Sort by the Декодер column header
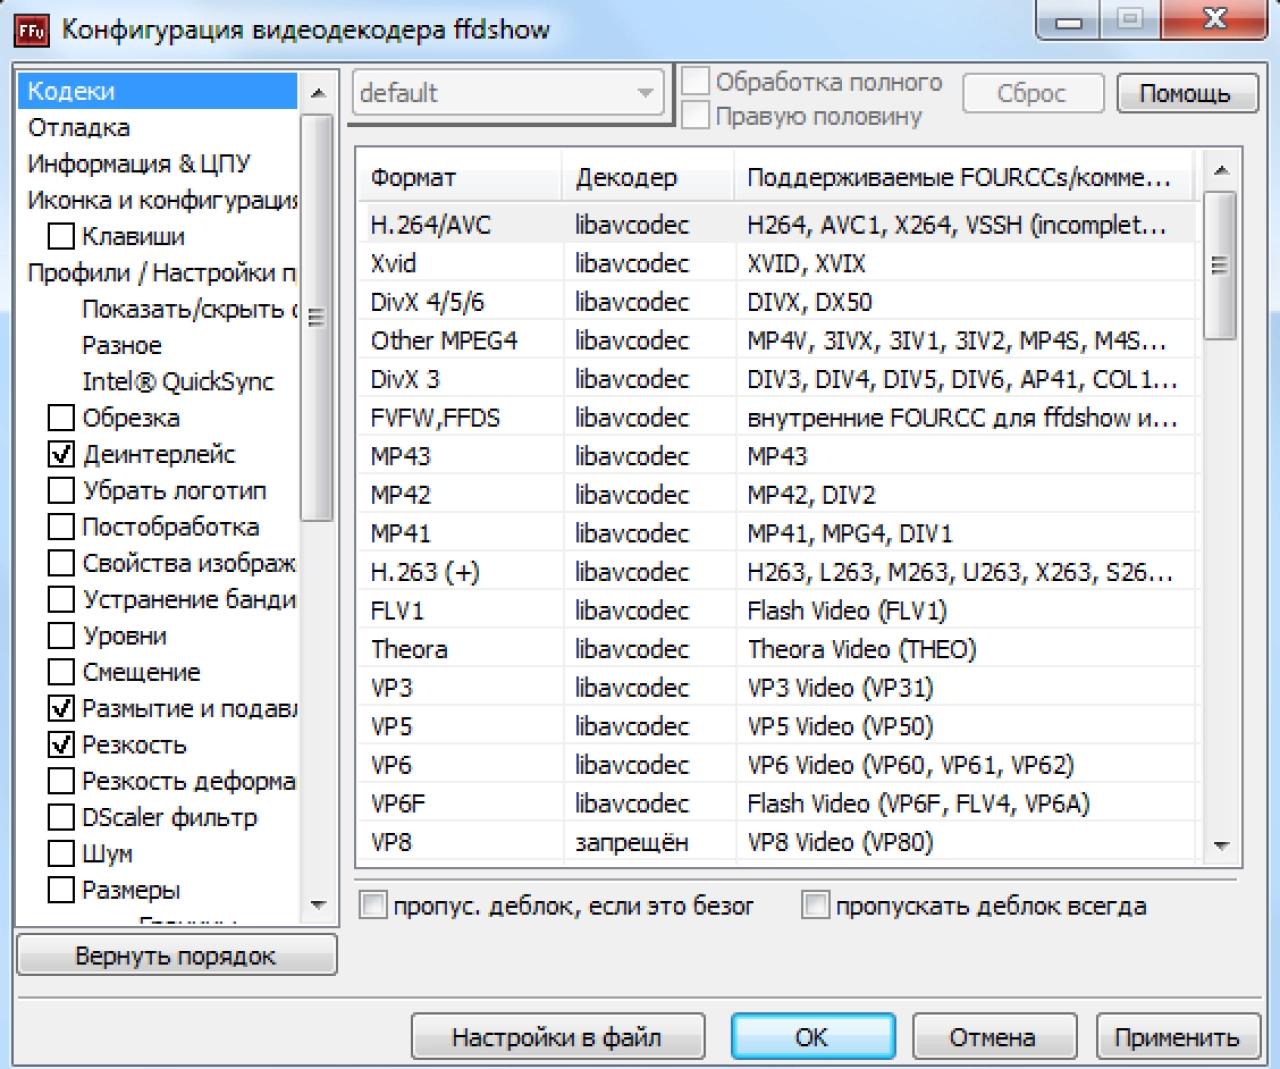 pyautogui.click(x=648, y=177)
